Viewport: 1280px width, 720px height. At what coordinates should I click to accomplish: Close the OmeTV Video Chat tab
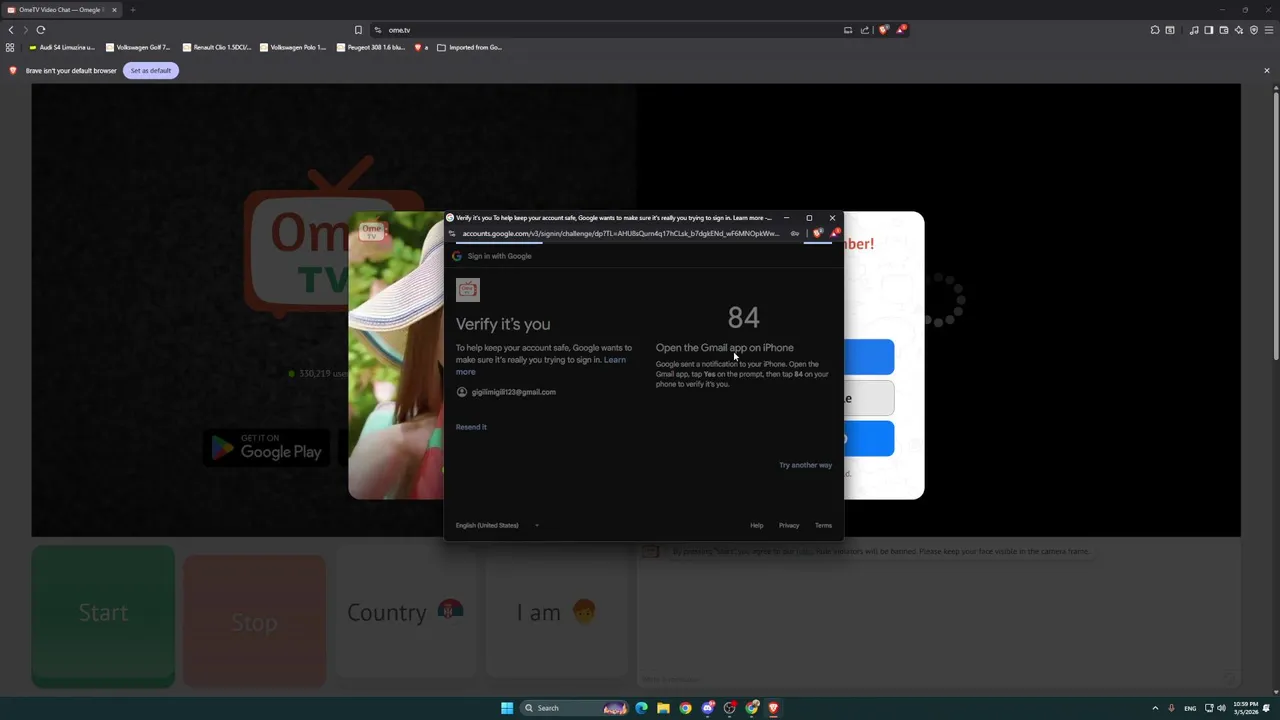pyautogui.click(x=114, y=10)
